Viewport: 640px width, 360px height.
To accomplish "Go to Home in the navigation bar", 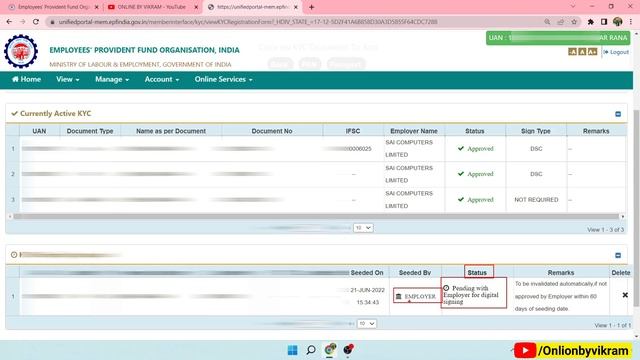I will click(27, 79).
